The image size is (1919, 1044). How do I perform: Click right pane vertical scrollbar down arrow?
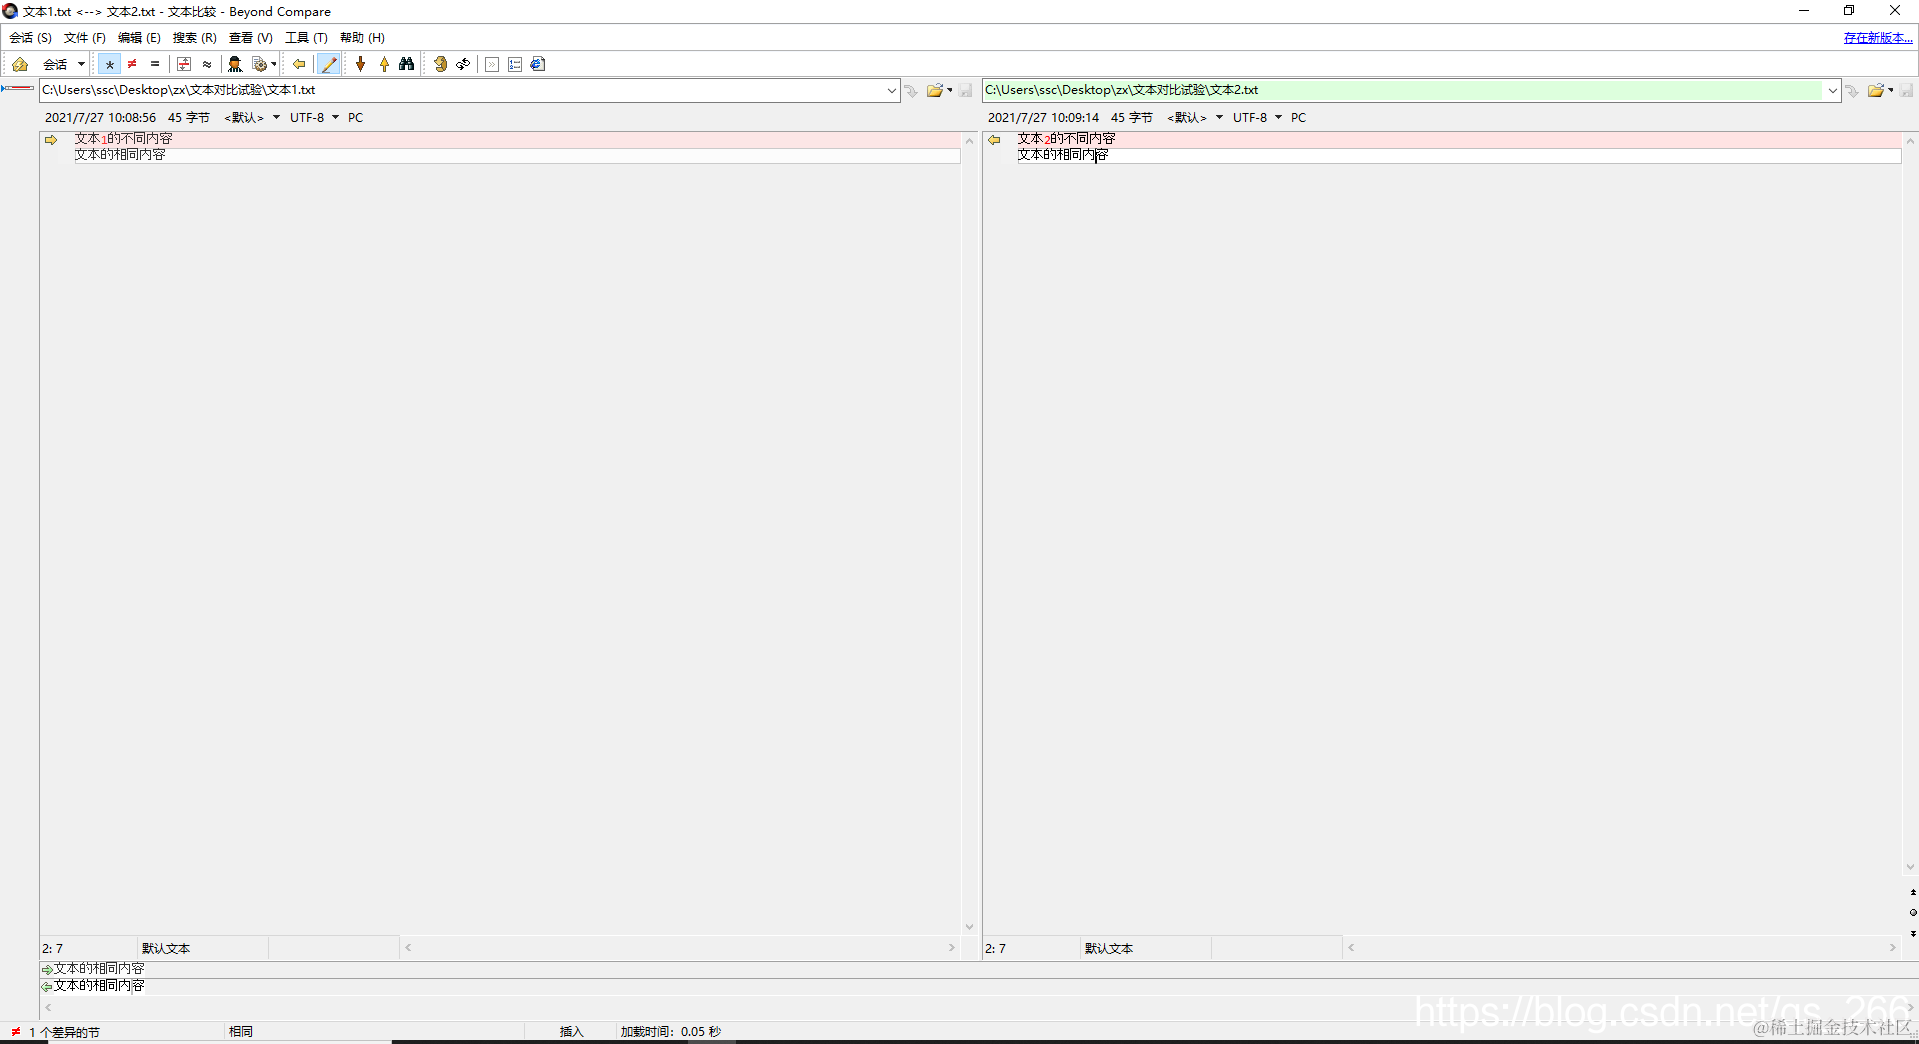[x=1910, y=867]
